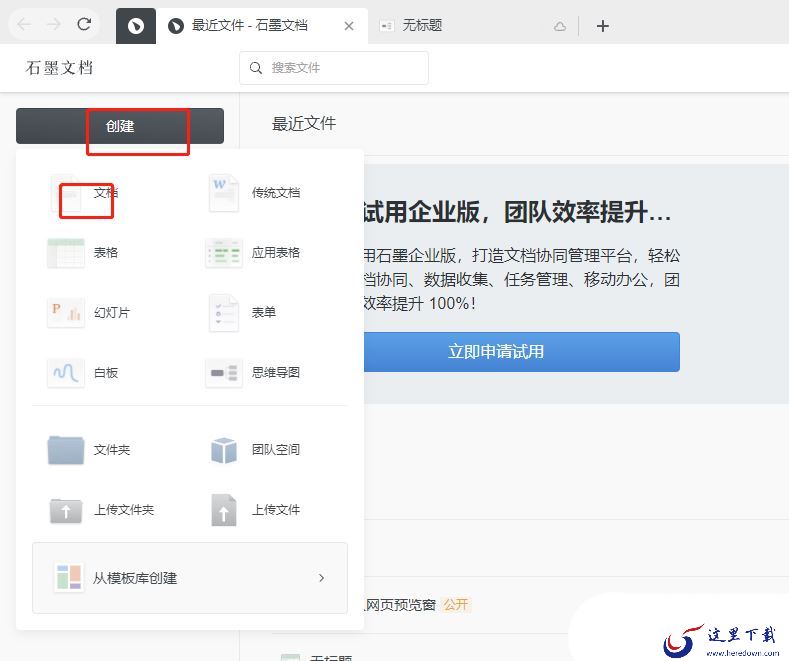Click the 上传文件 upload file icon
The width and height of the screenshot is (789, 661).
click(224, 510)
